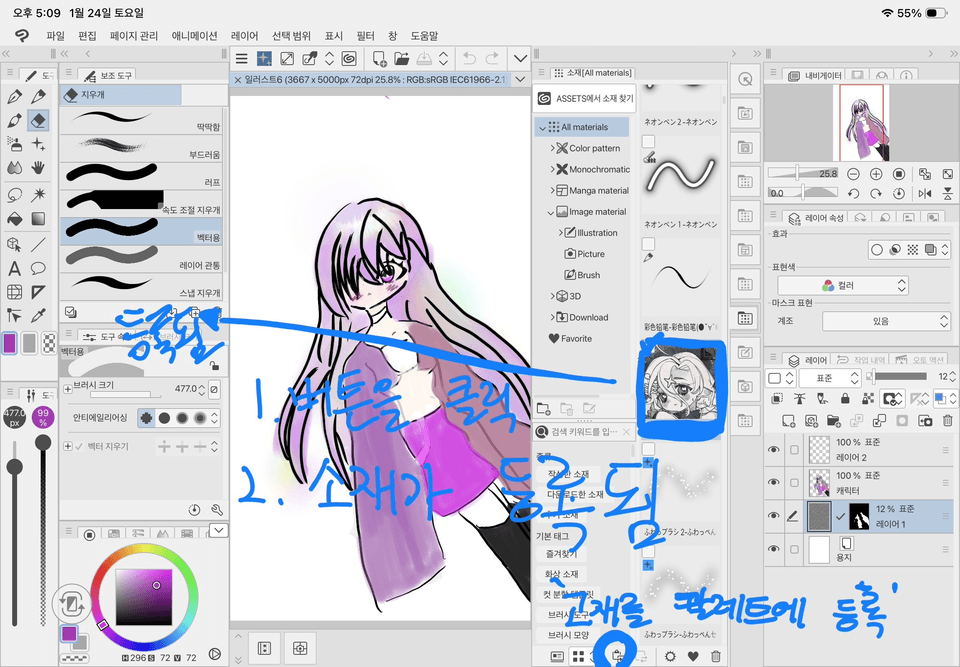This screenshot has height=667, width=960.
Task: Click the material panel heart favorite icon
Action: 693,656
